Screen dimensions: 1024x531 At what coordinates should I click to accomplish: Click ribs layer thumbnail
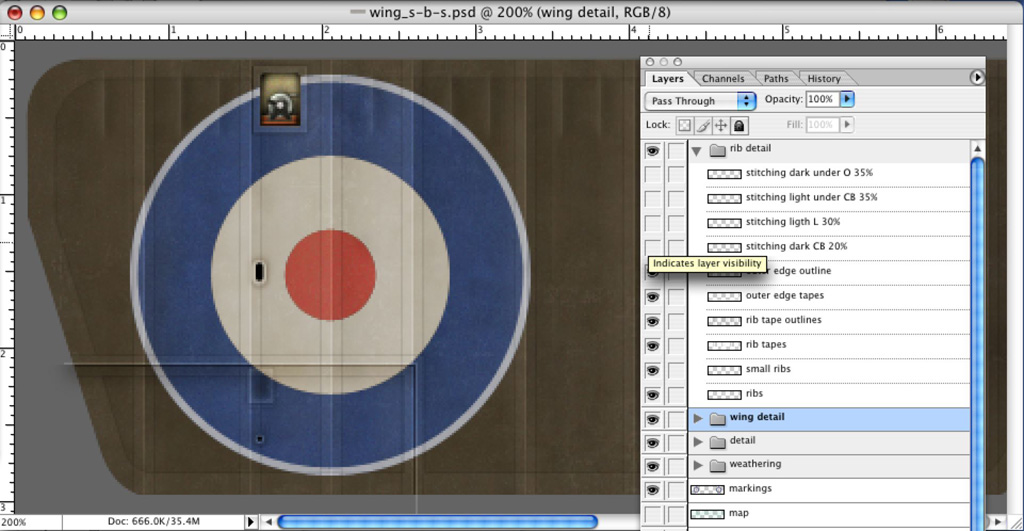click(724, 394)
